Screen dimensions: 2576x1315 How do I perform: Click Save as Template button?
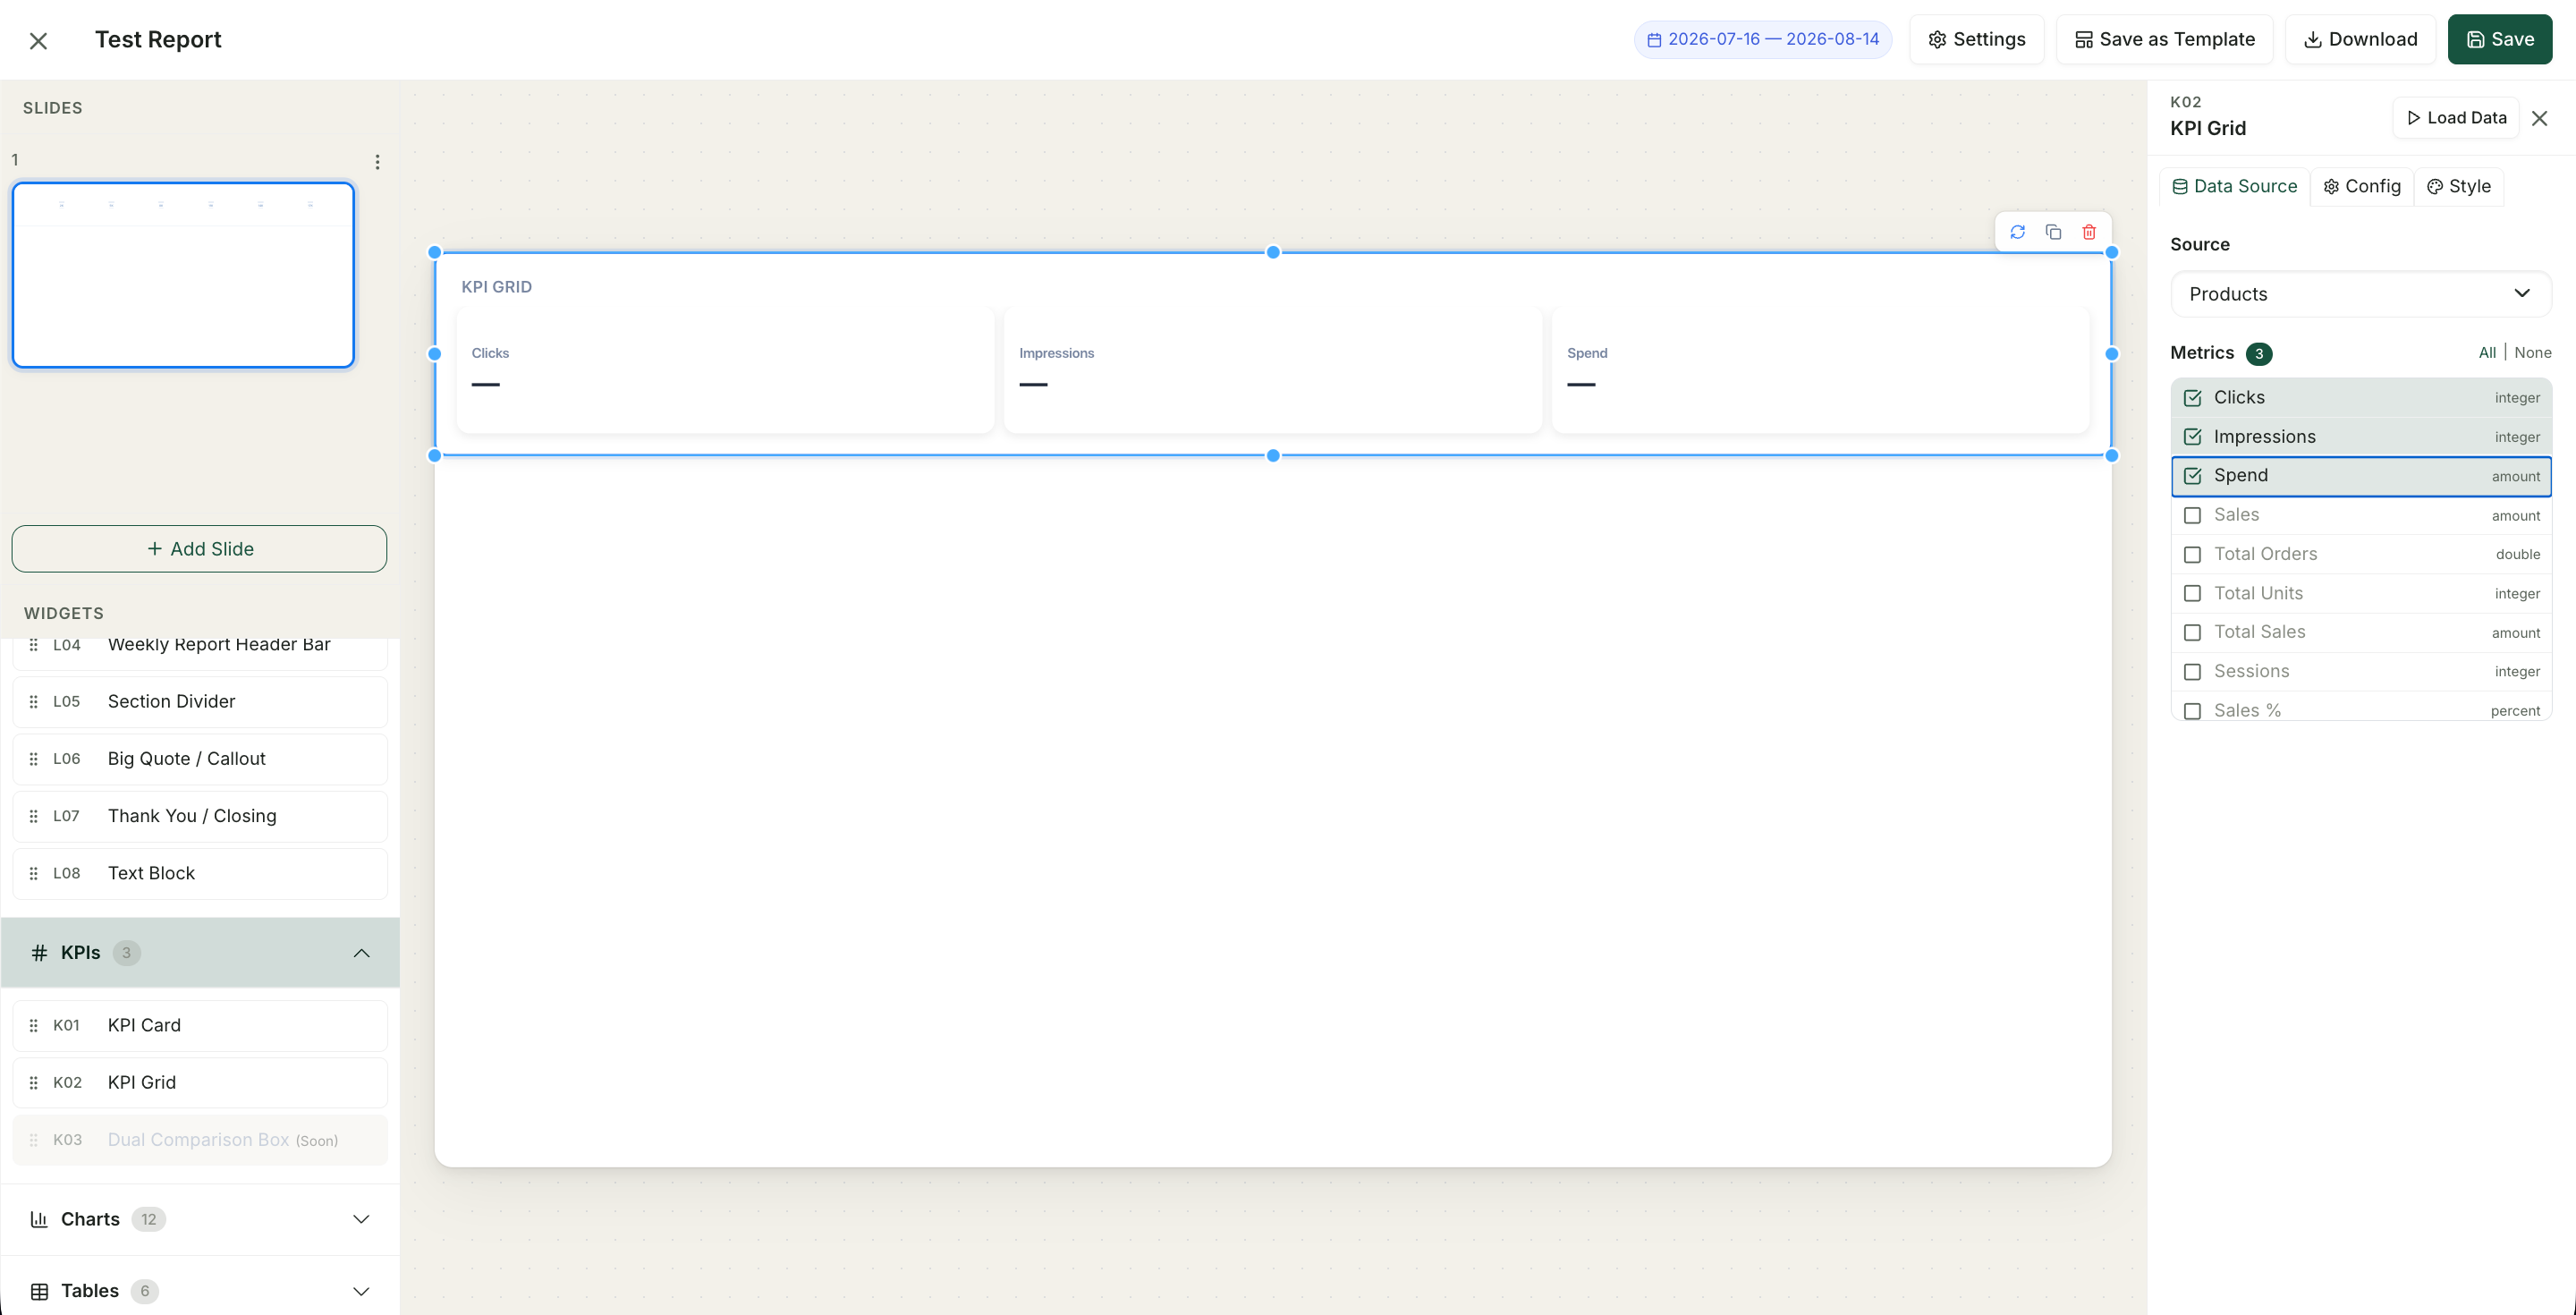[x=2165, y=40]
